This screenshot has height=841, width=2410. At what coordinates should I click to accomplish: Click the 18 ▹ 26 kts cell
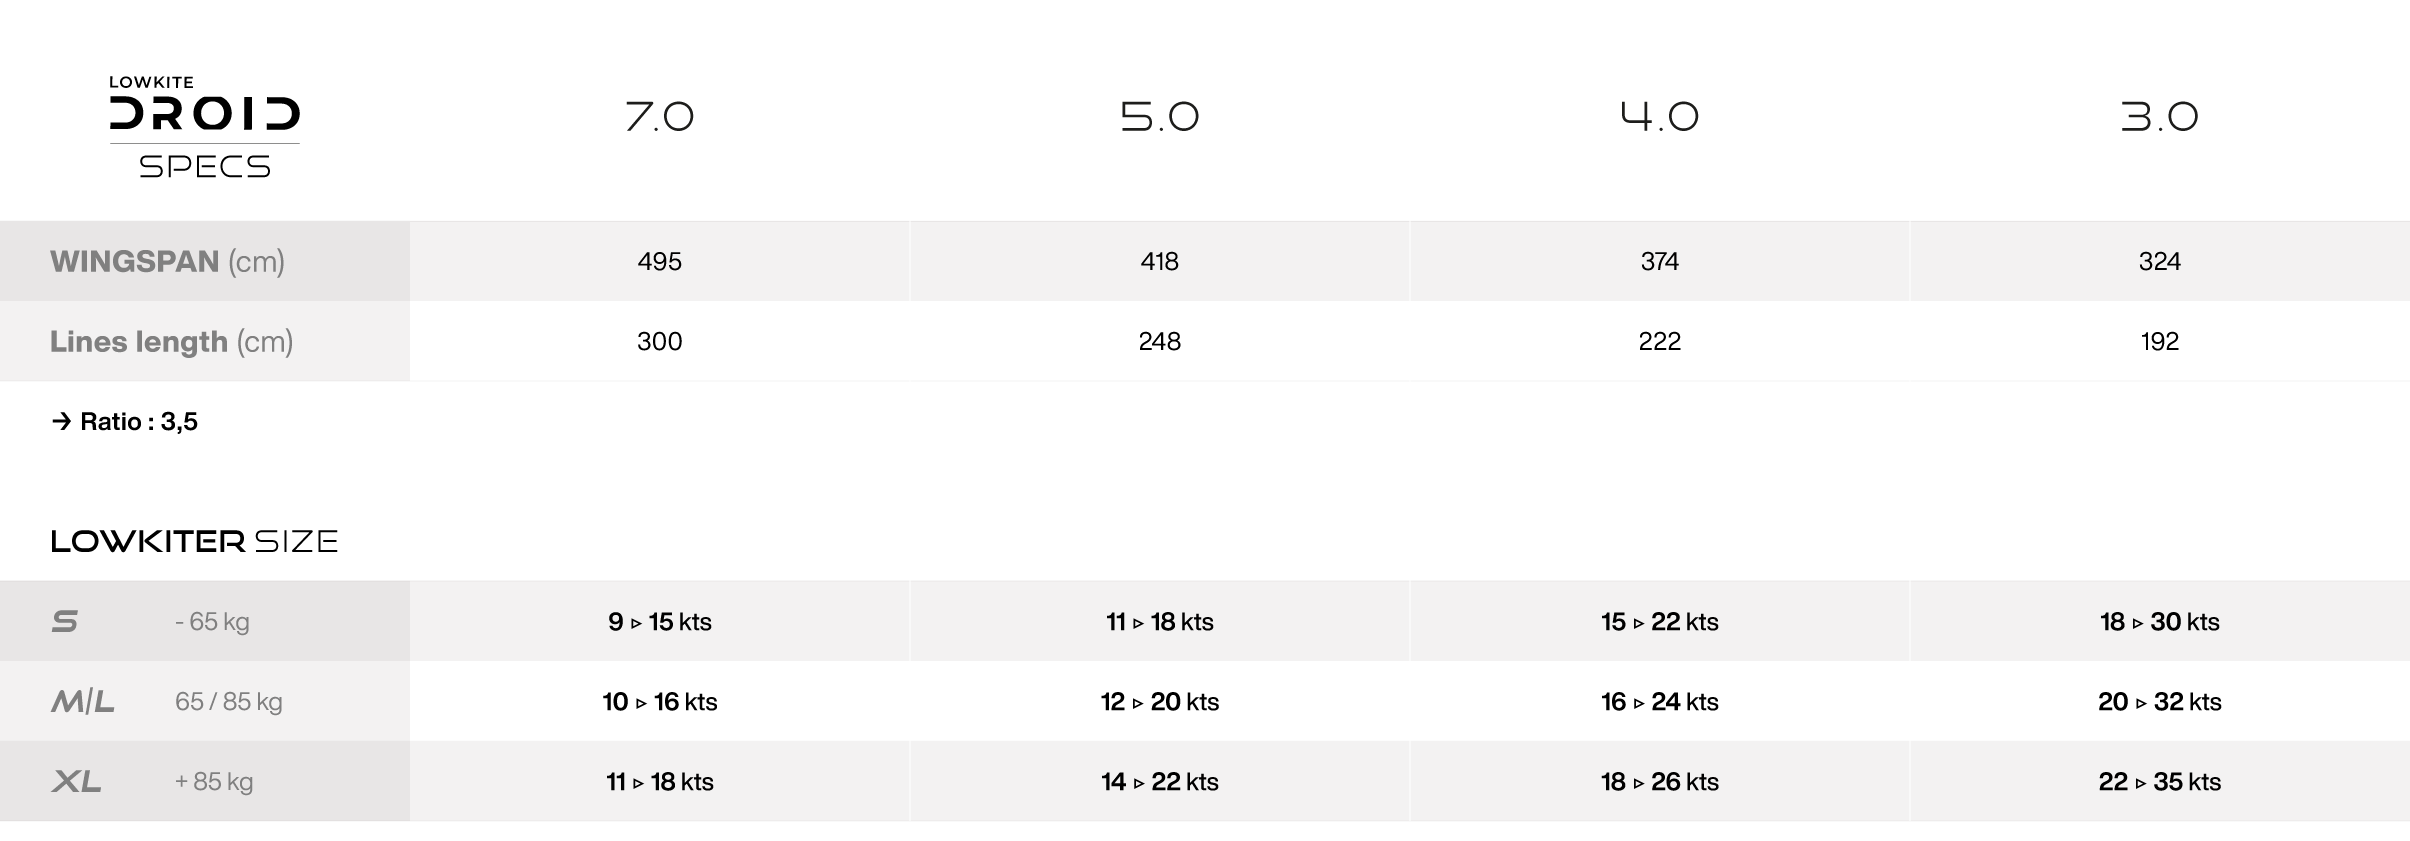(1659, 782)
